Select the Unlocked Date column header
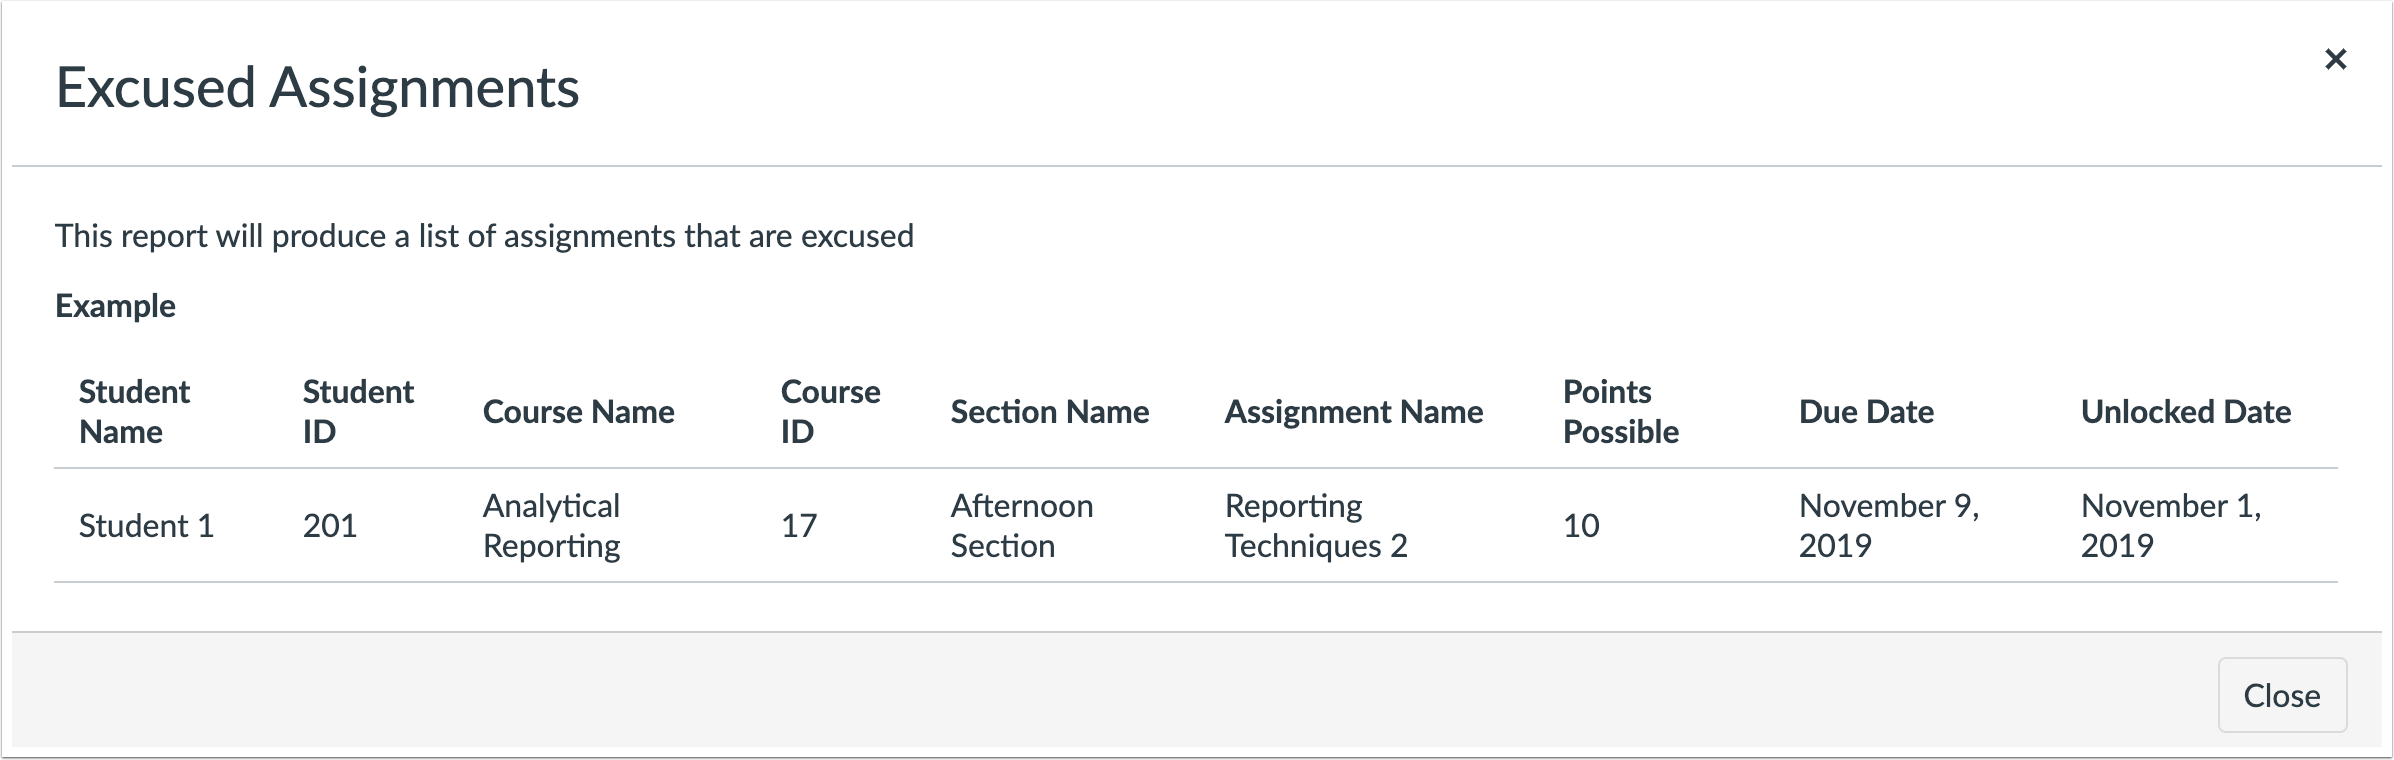 tap(2187, 411)
